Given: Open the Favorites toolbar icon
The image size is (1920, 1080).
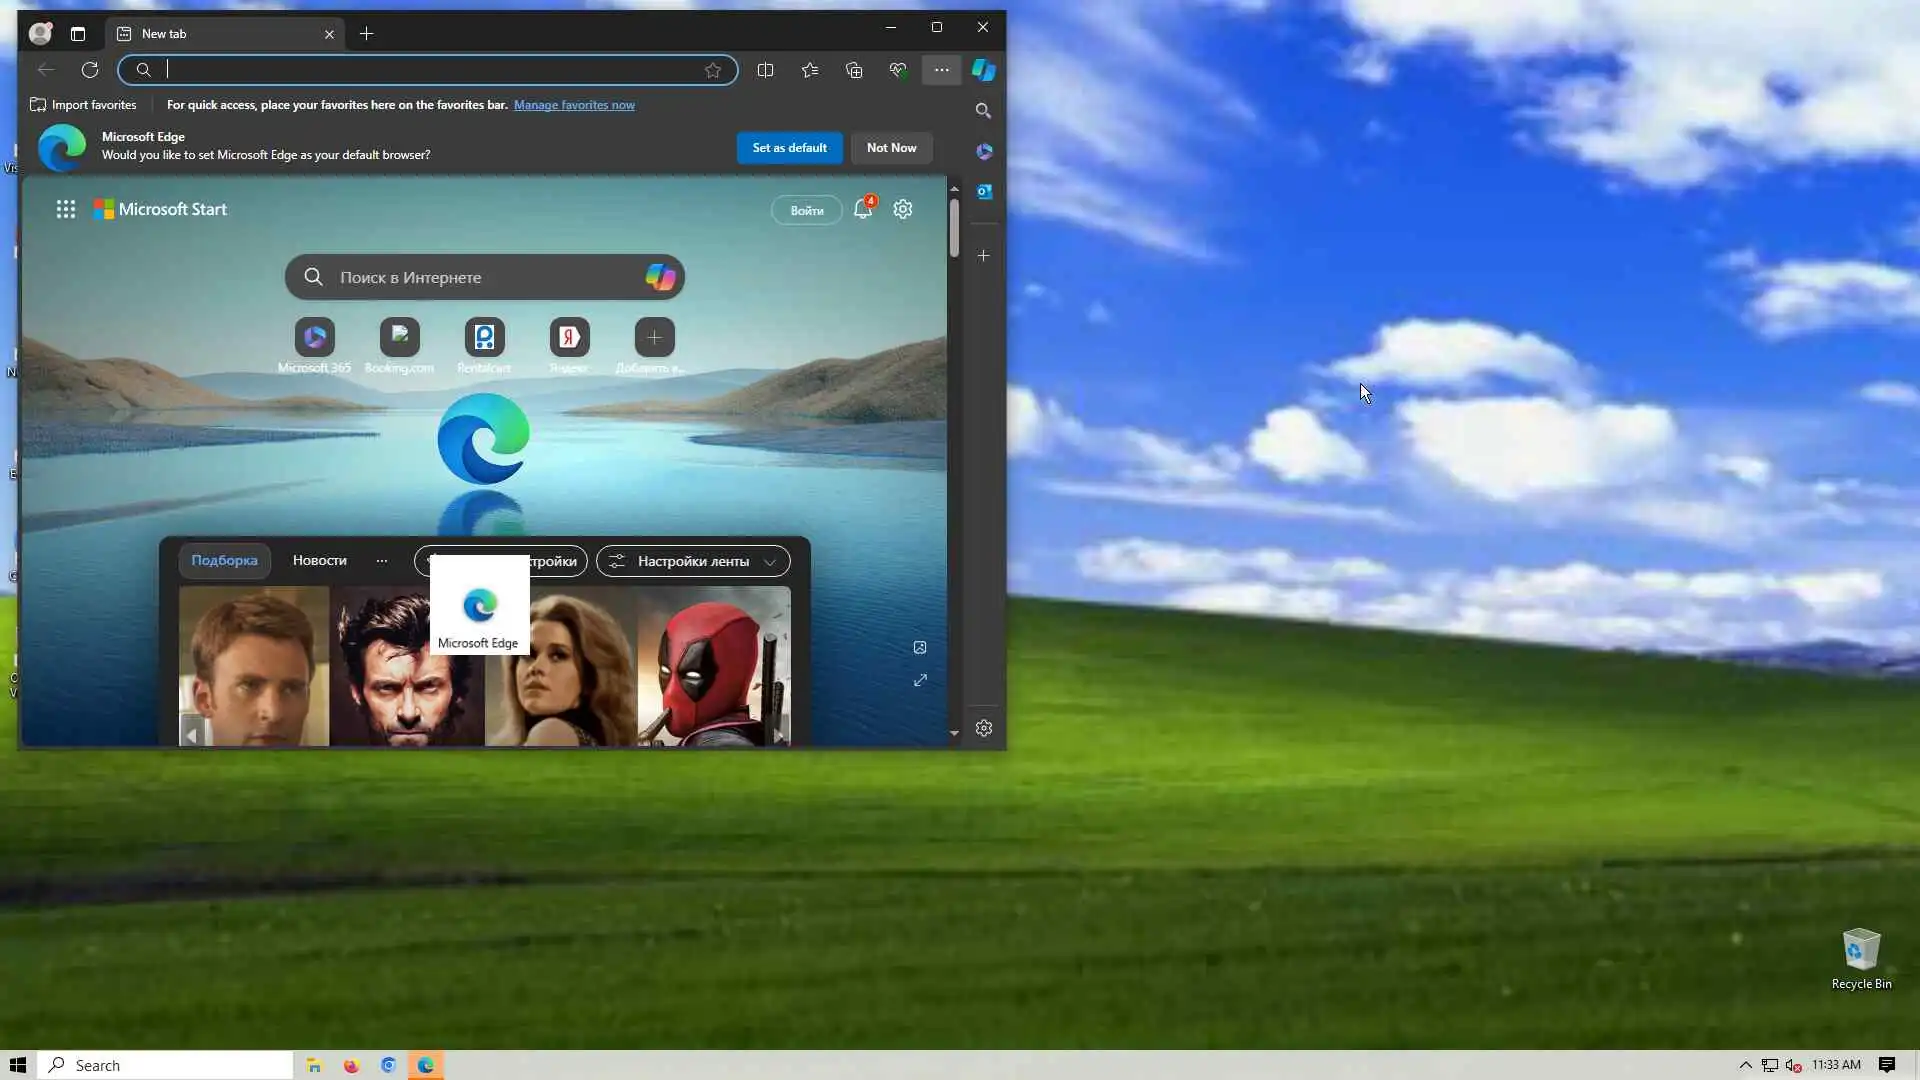Looking at the screenshot, I should (x=810, y=70).
